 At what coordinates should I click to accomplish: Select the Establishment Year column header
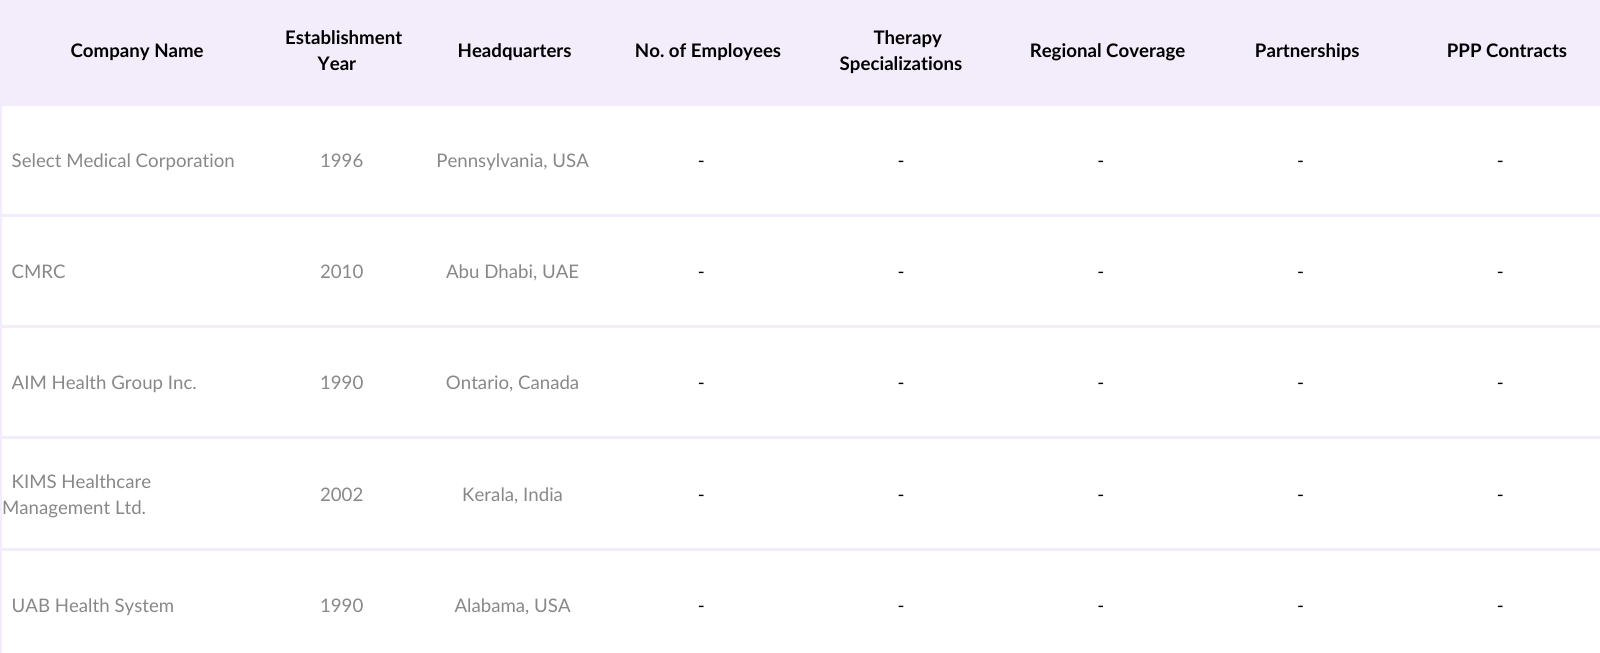[343, 51]
